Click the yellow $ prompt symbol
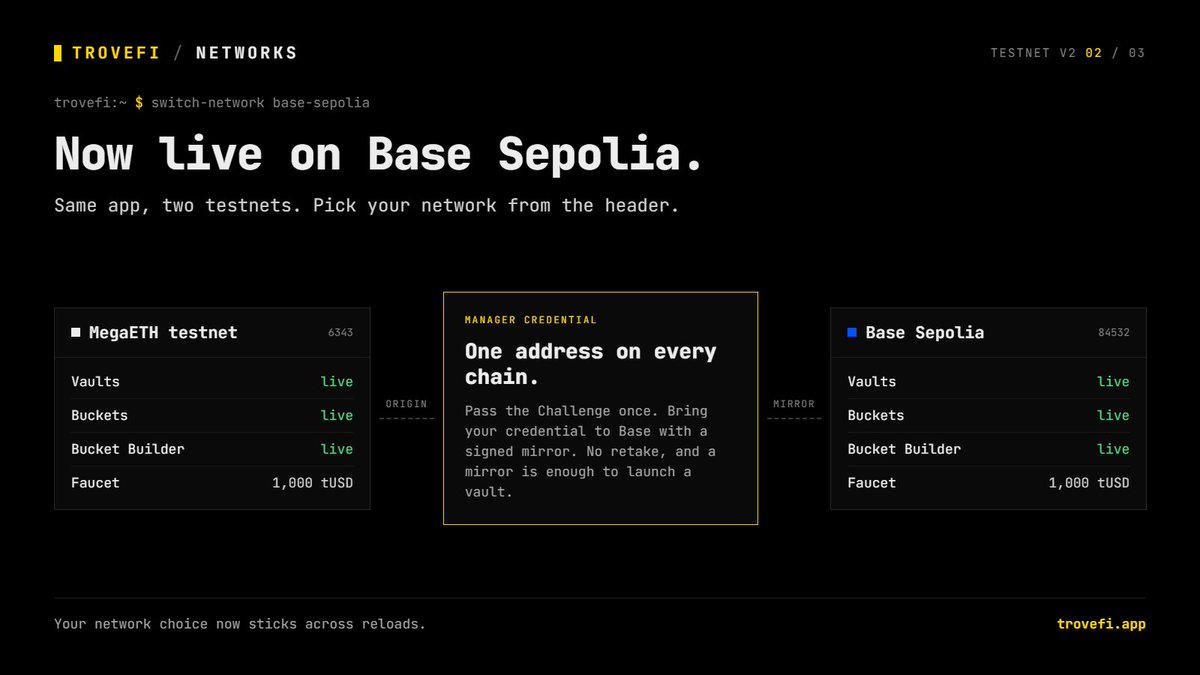The image size is (1200, 675). pyautogui.click(x=139, y=103)
